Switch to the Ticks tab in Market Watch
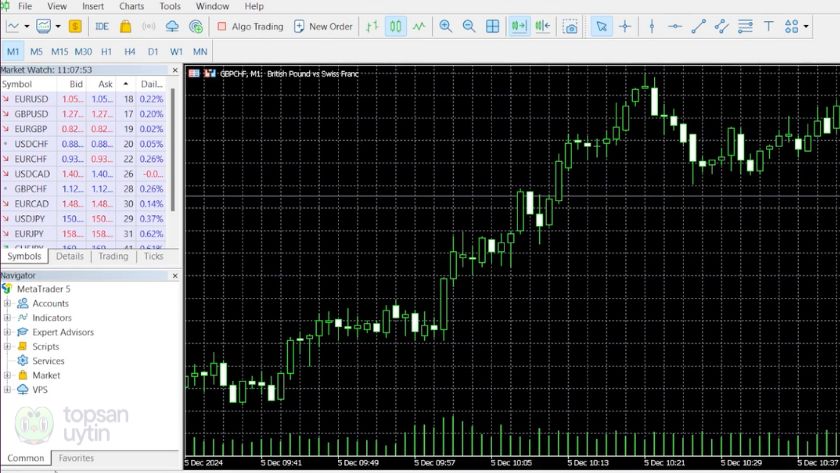 (153, 256)
